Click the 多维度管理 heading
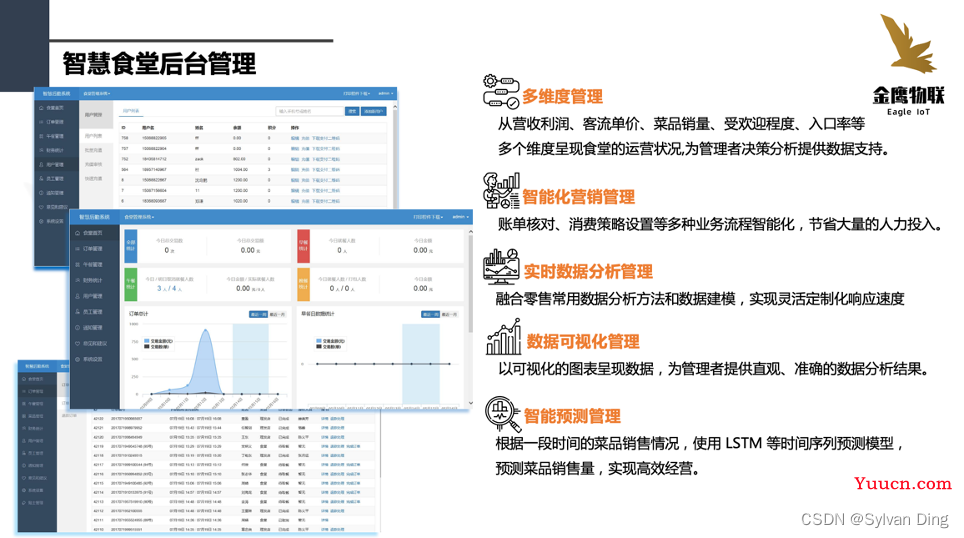 click(563, 97)
